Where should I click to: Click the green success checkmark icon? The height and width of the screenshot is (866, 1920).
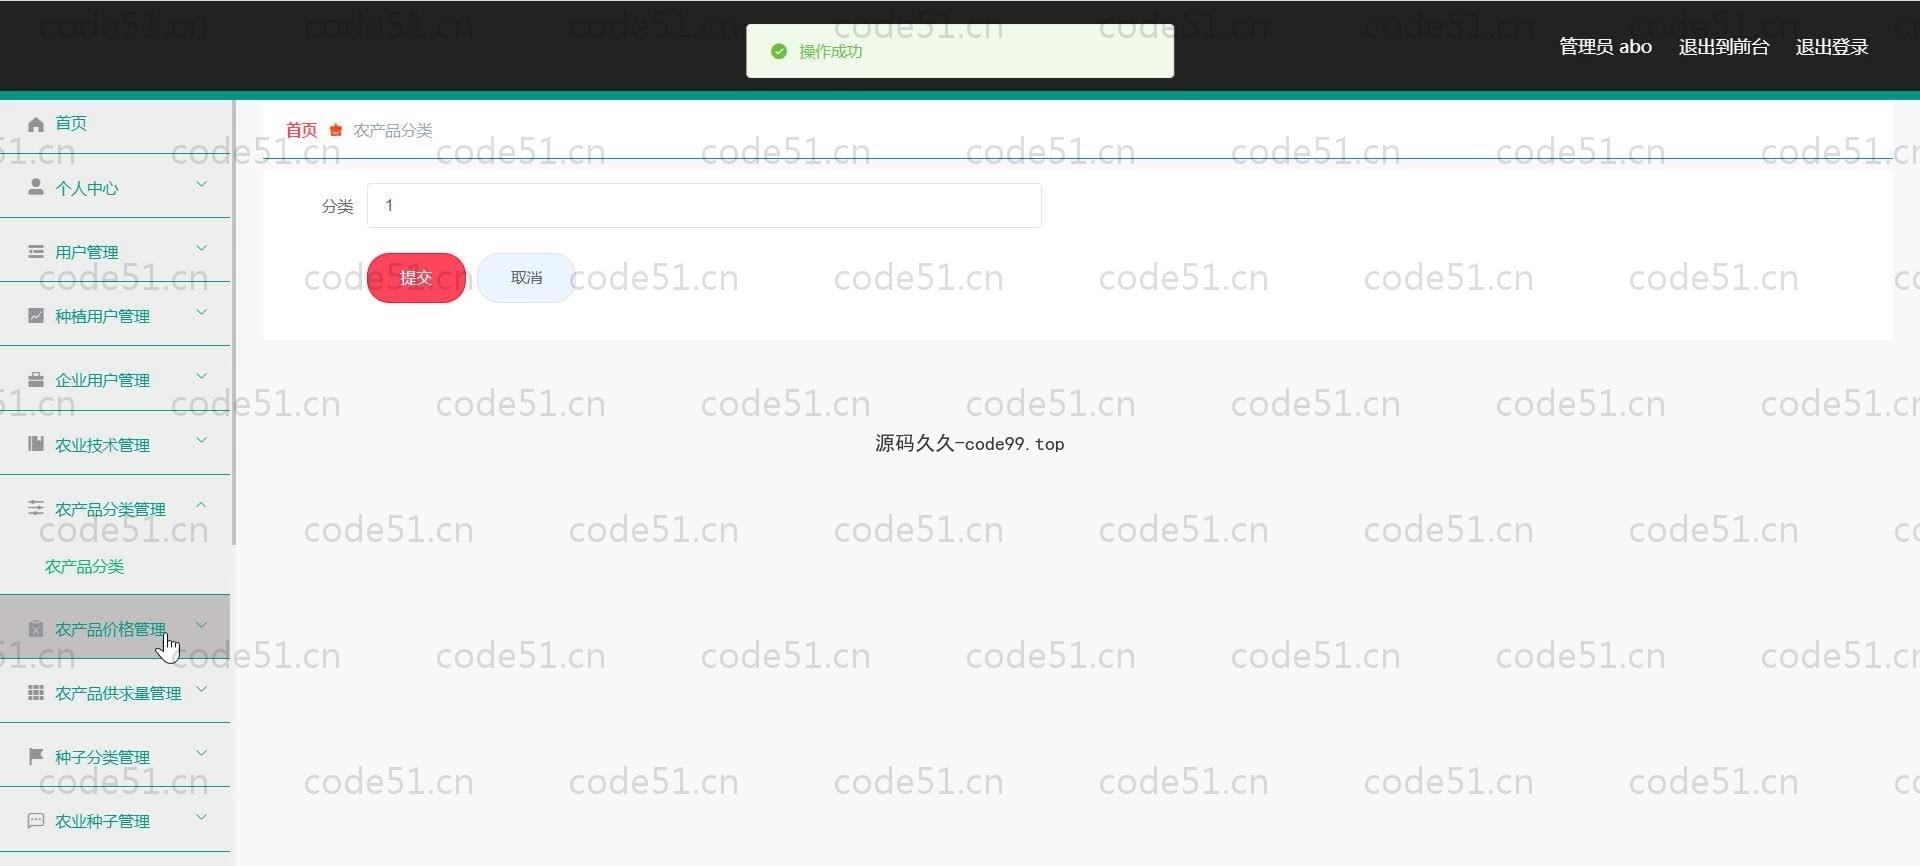[779, 51]
